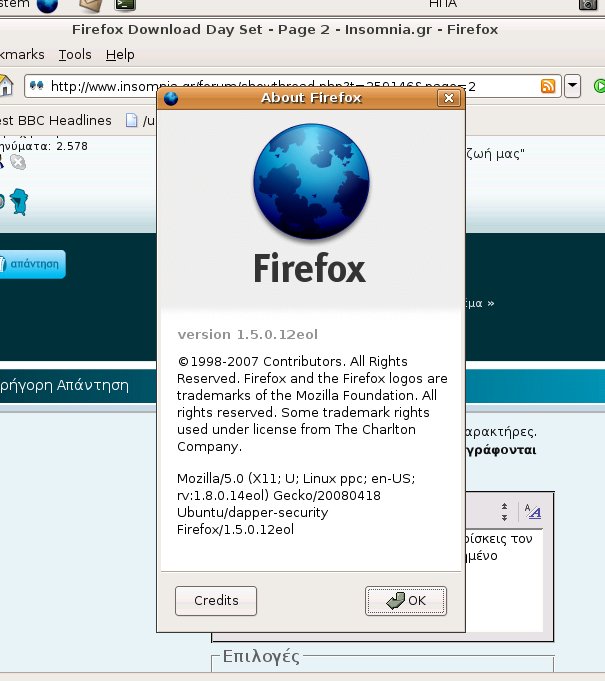Launch the terminal icon in top panel
The width and height of the screenshot is (605, 681).
(125, 5)
